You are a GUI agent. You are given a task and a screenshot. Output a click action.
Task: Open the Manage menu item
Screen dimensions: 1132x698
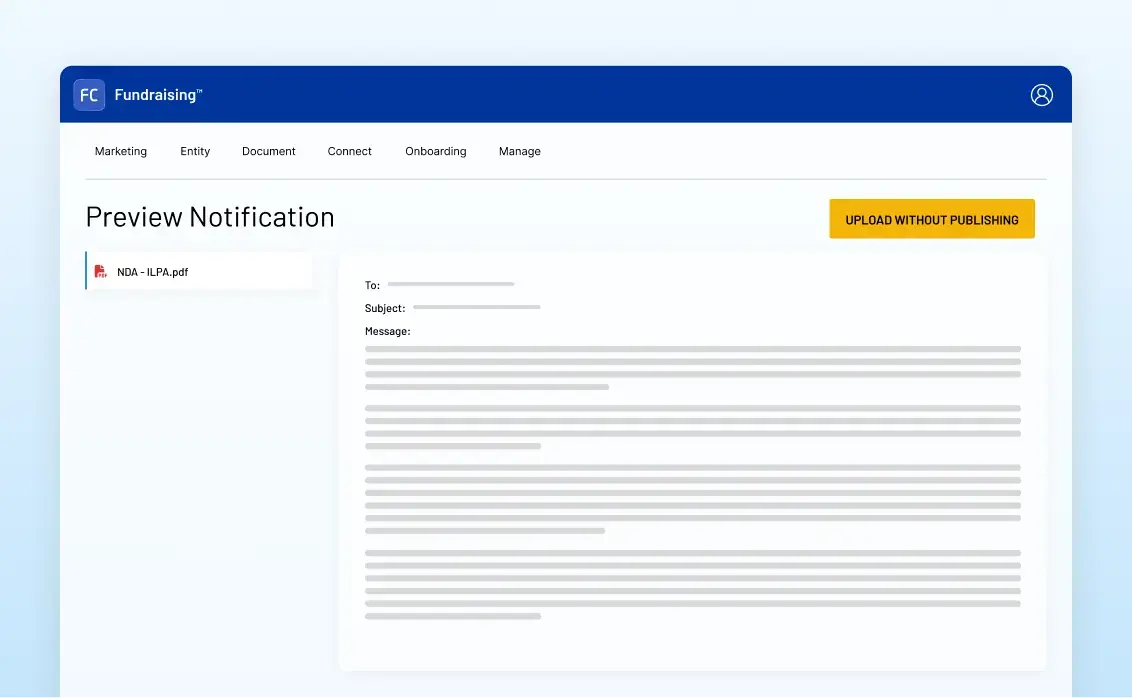click(x=519, y=152)
